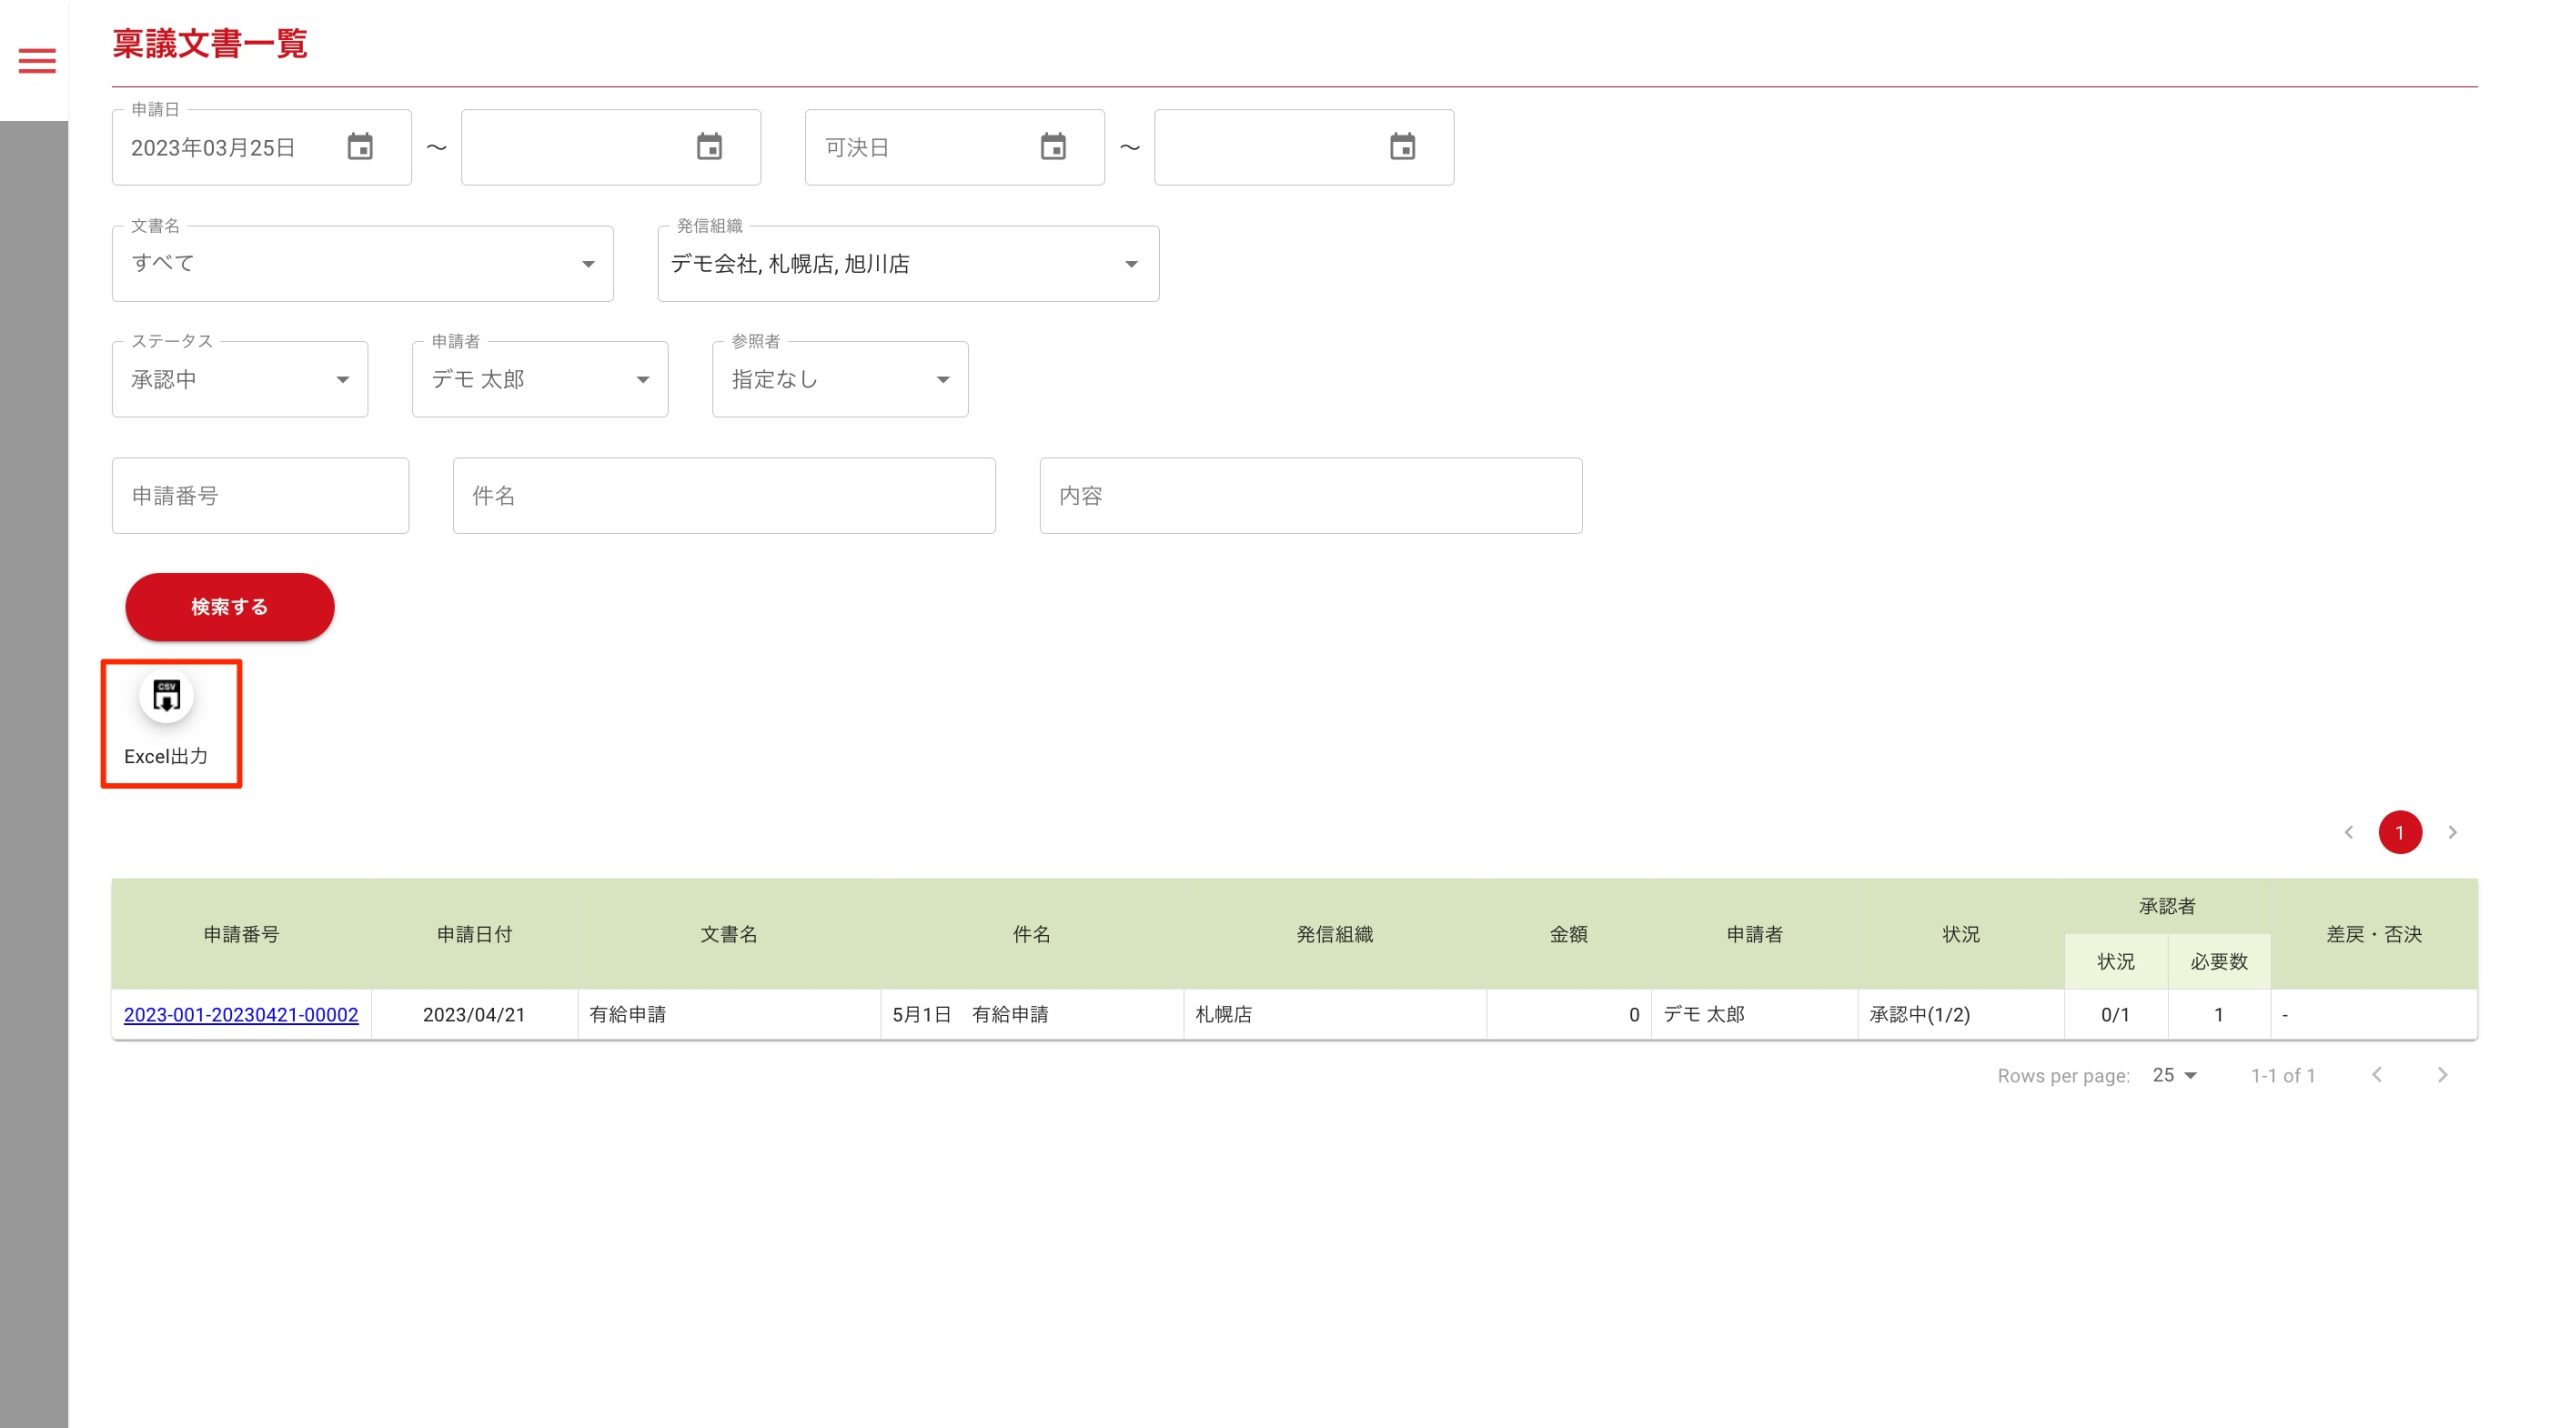
Task: Open calendar for 申請日 start date
Action: 360,147
